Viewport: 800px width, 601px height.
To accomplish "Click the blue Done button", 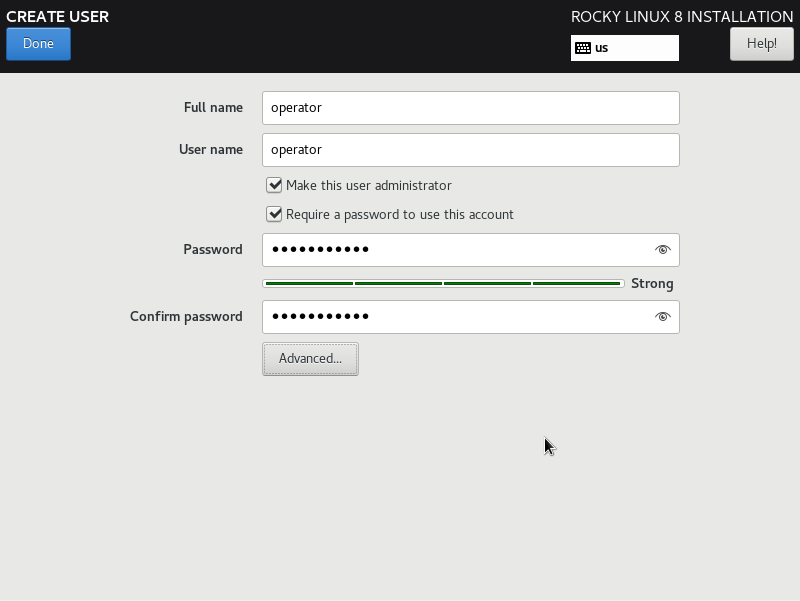I will click(x=38, y=44).
